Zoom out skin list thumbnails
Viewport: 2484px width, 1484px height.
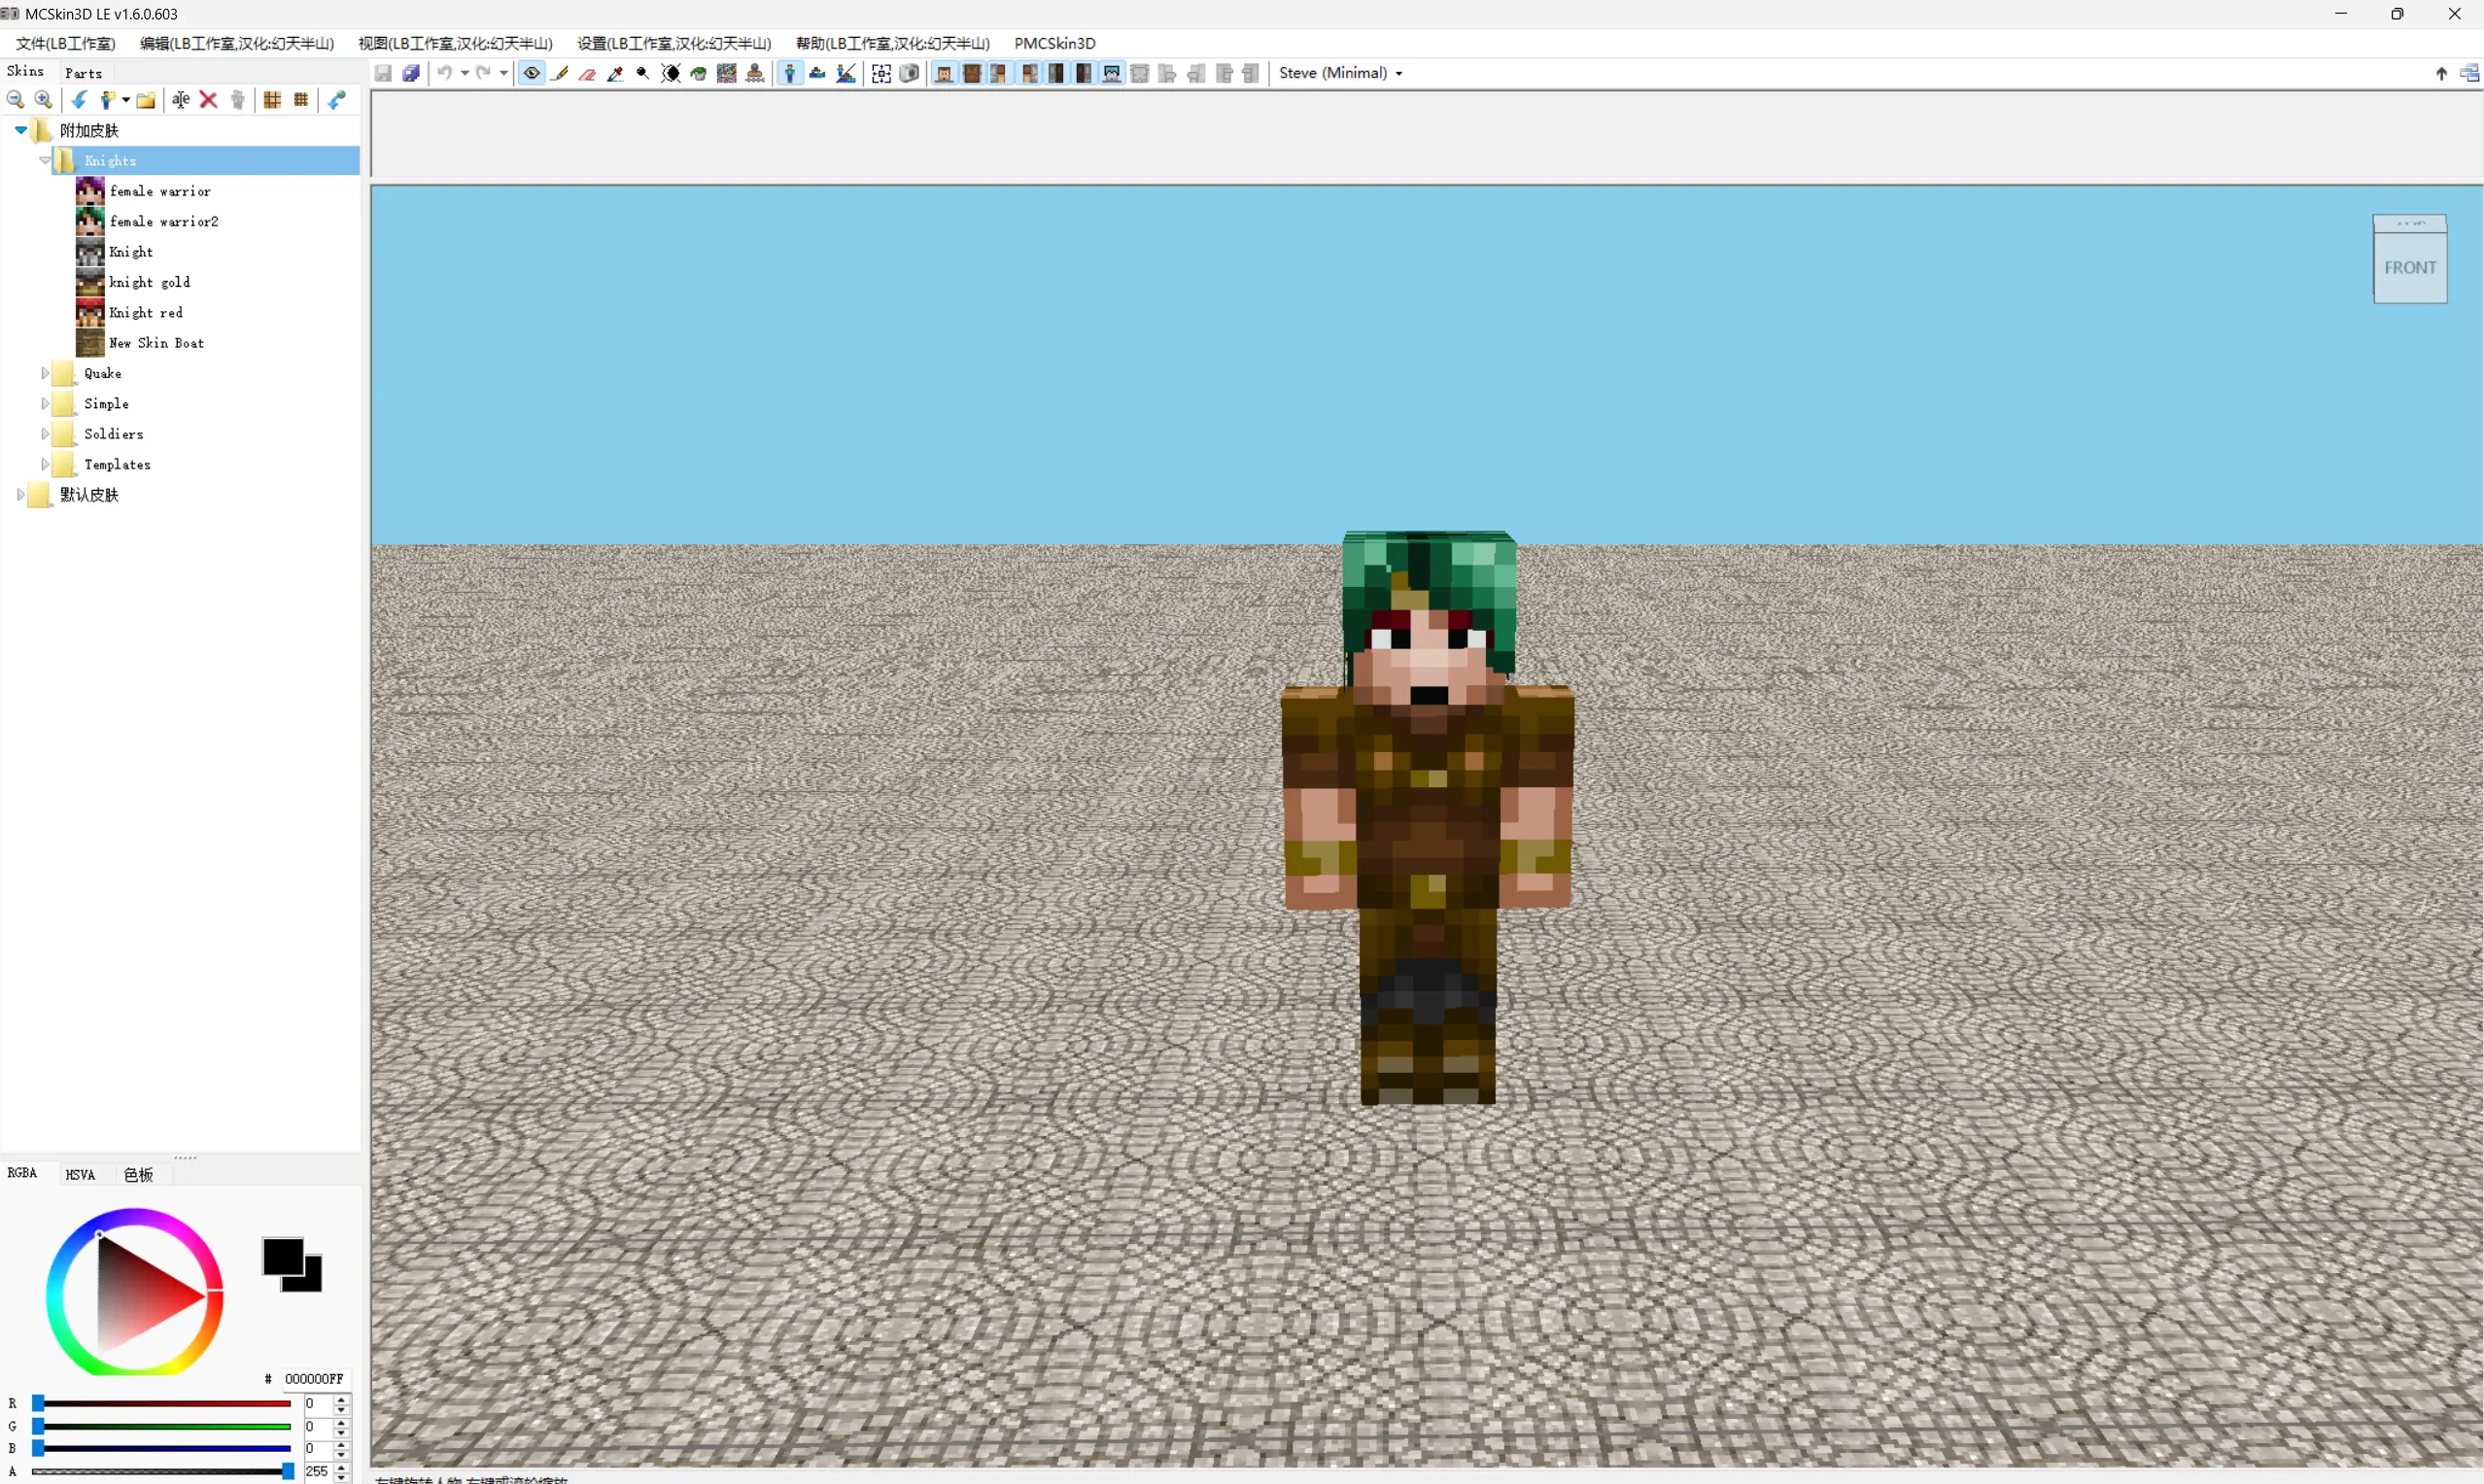[15, 100]
